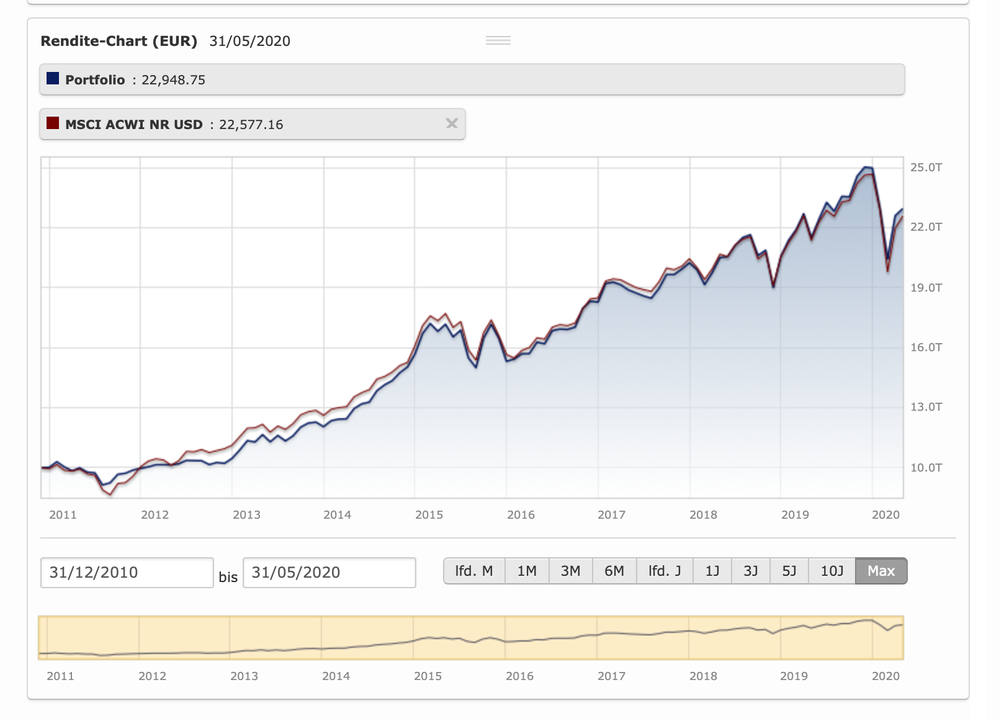This screenshot has height=721, width=999.
Task: Click the Portfolio legend bar
Action: click(x=472, y=80)
